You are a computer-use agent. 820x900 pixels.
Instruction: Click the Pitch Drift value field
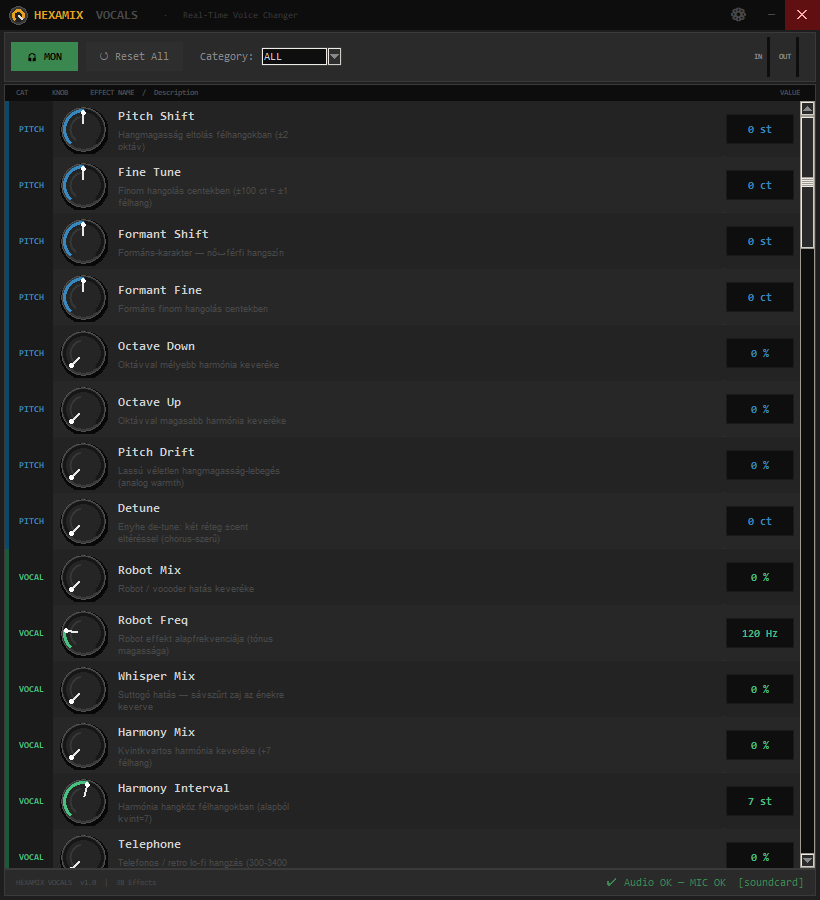(x=760, y=465)
